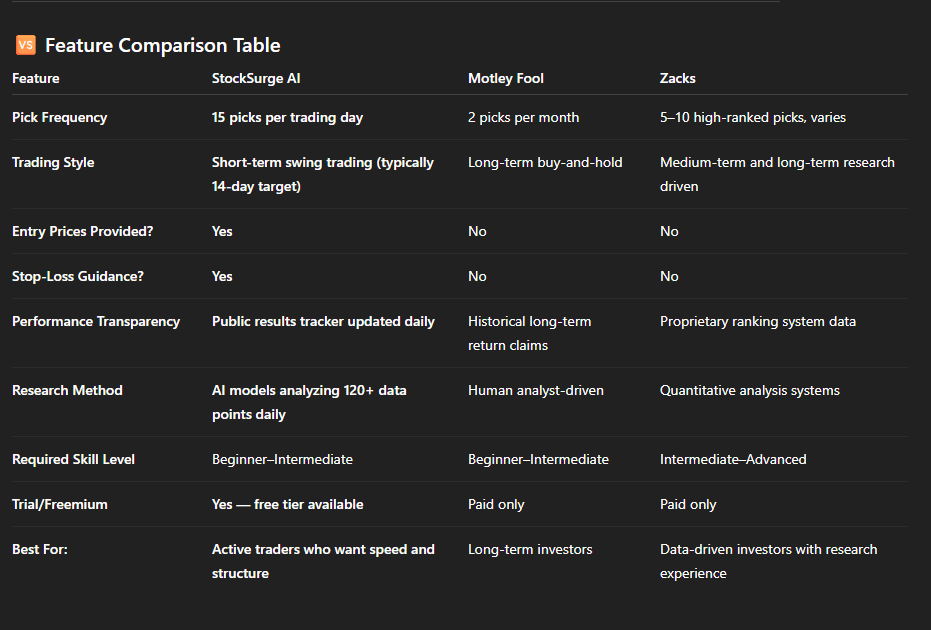Screen dimensions: 931x630
Task: Select the Required Skill Level row label
Action: point(73,459)
